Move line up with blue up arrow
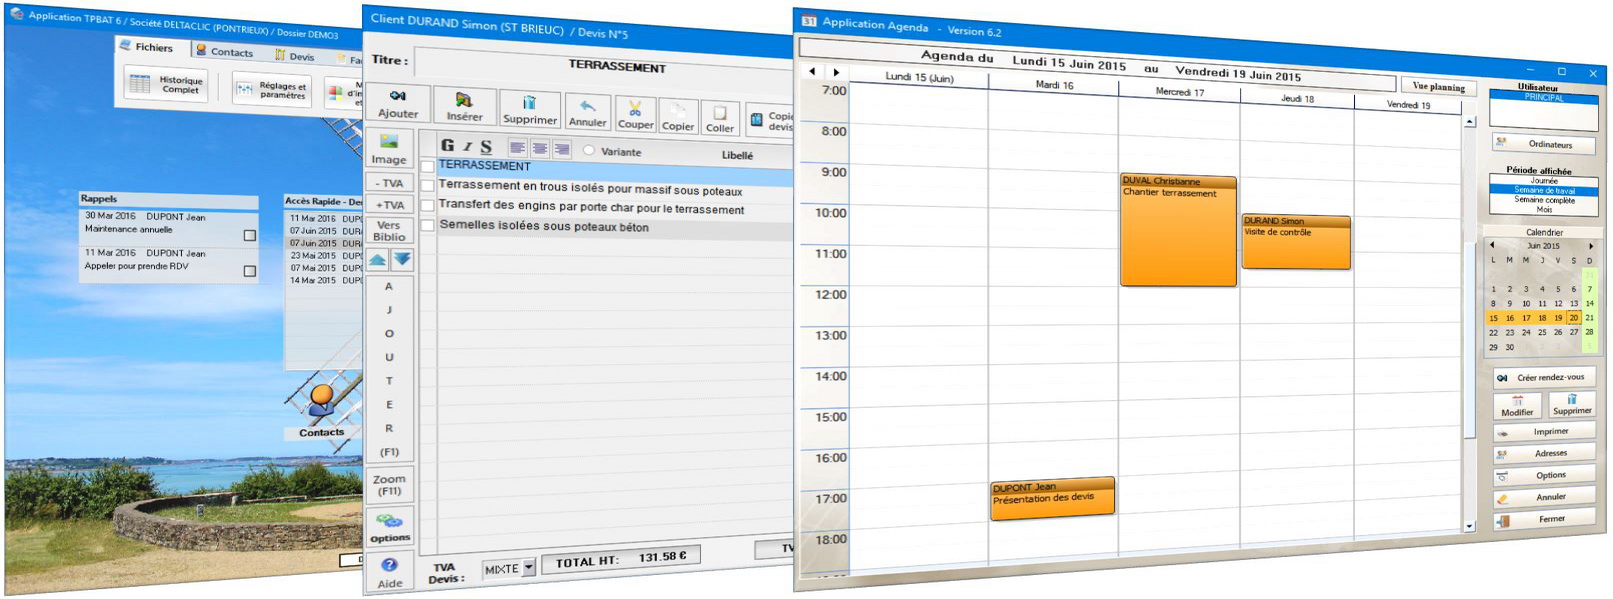This screenshot has width=1613, height=599. tap(378, 259)
